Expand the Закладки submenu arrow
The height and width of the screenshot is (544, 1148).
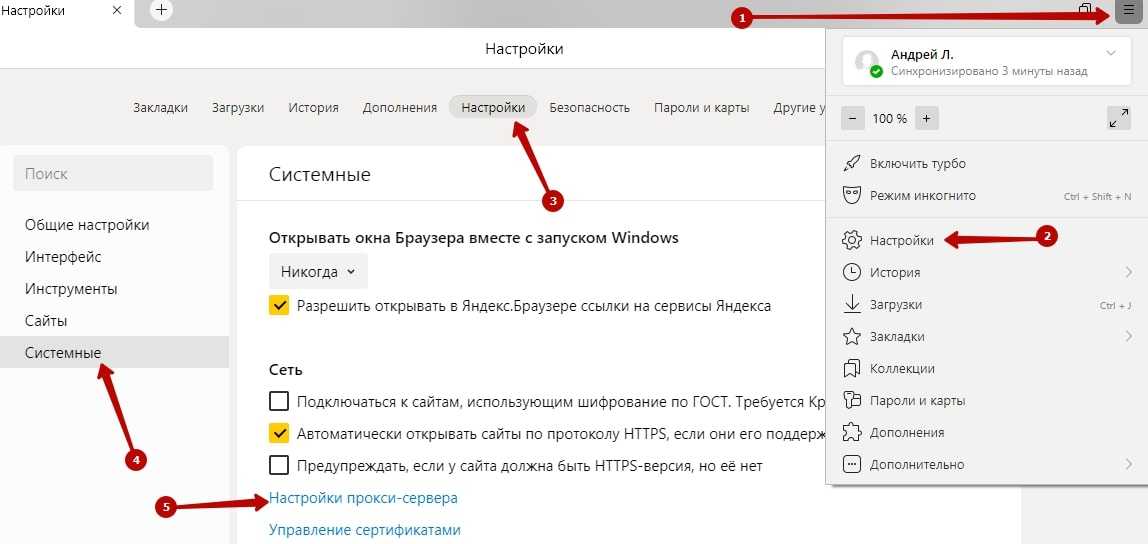[x=1128, y=337]
